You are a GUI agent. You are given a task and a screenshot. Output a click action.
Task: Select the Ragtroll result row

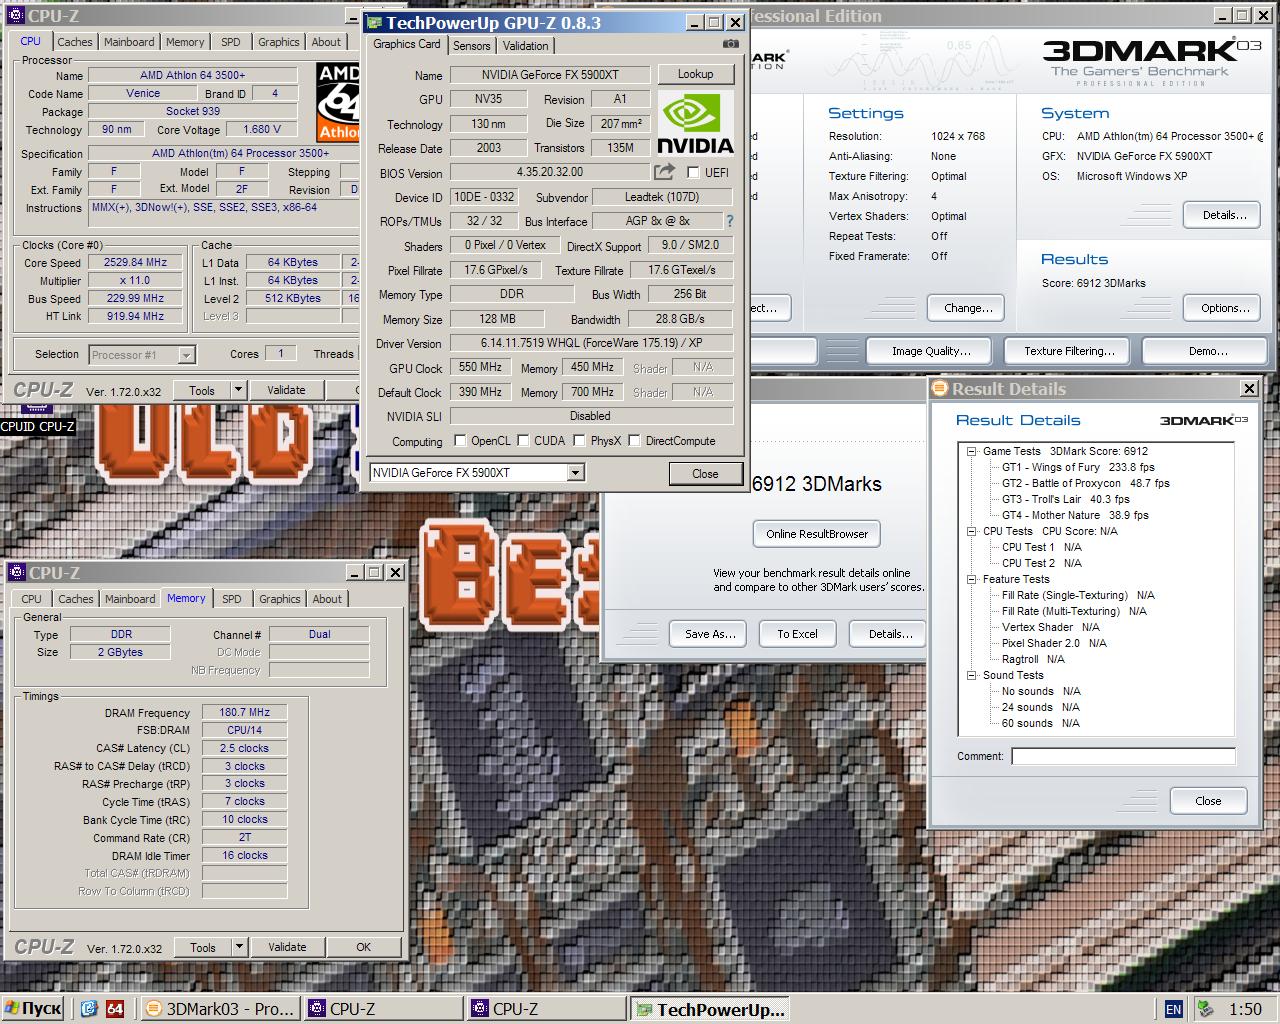(1033, 659)
